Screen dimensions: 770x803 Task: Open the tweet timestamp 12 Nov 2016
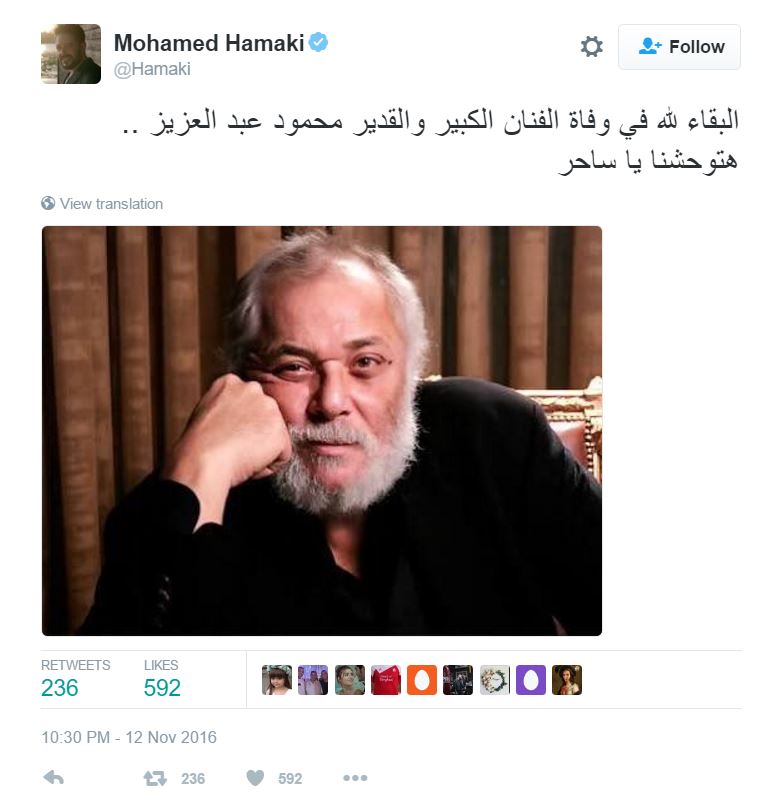129,737
